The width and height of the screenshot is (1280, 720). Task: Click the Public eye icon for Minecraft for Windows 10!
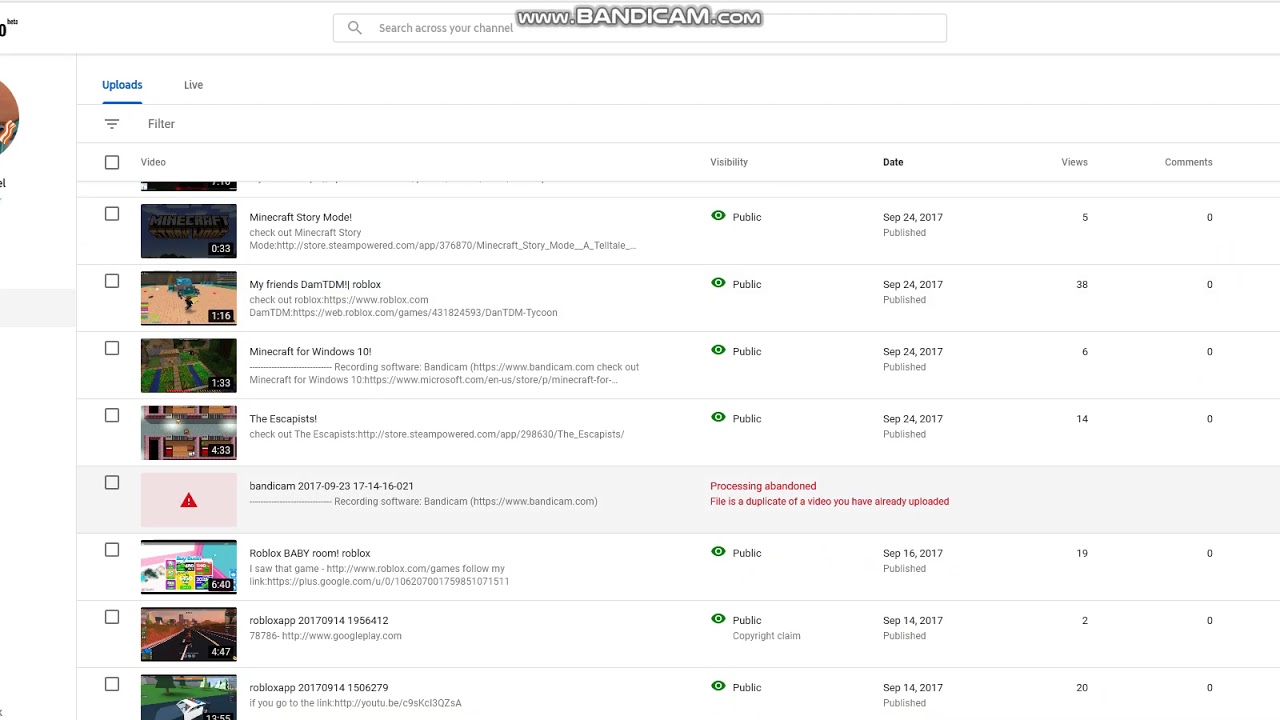[718, 350]
